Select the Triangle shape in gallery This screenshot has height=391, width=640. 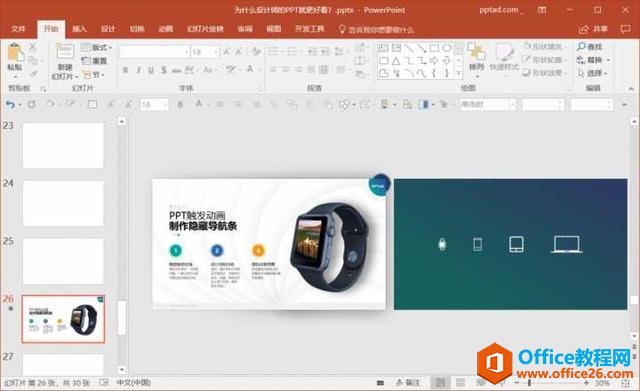(x=396, y=61)
